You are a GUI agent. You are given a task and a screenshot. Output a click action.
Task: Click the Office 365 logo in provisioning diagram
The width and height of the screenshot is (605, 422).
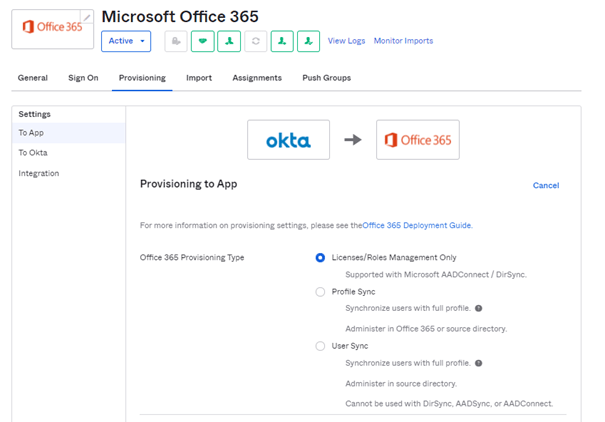point(418,140)
